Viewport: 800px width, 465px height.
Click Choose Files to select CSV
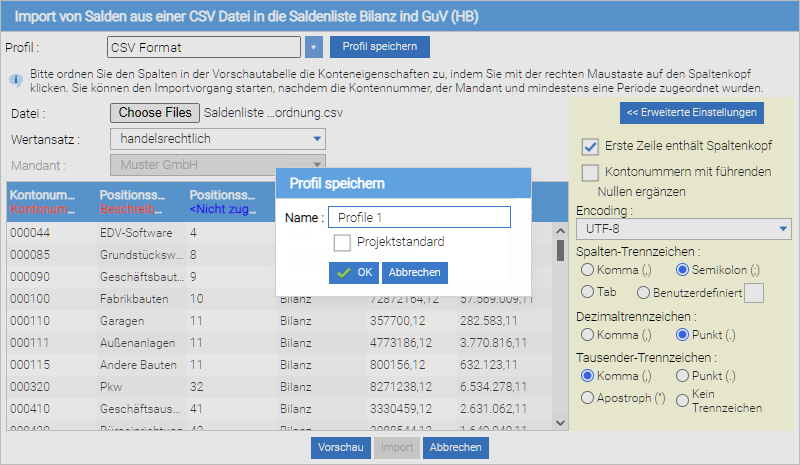coord(155,113)
